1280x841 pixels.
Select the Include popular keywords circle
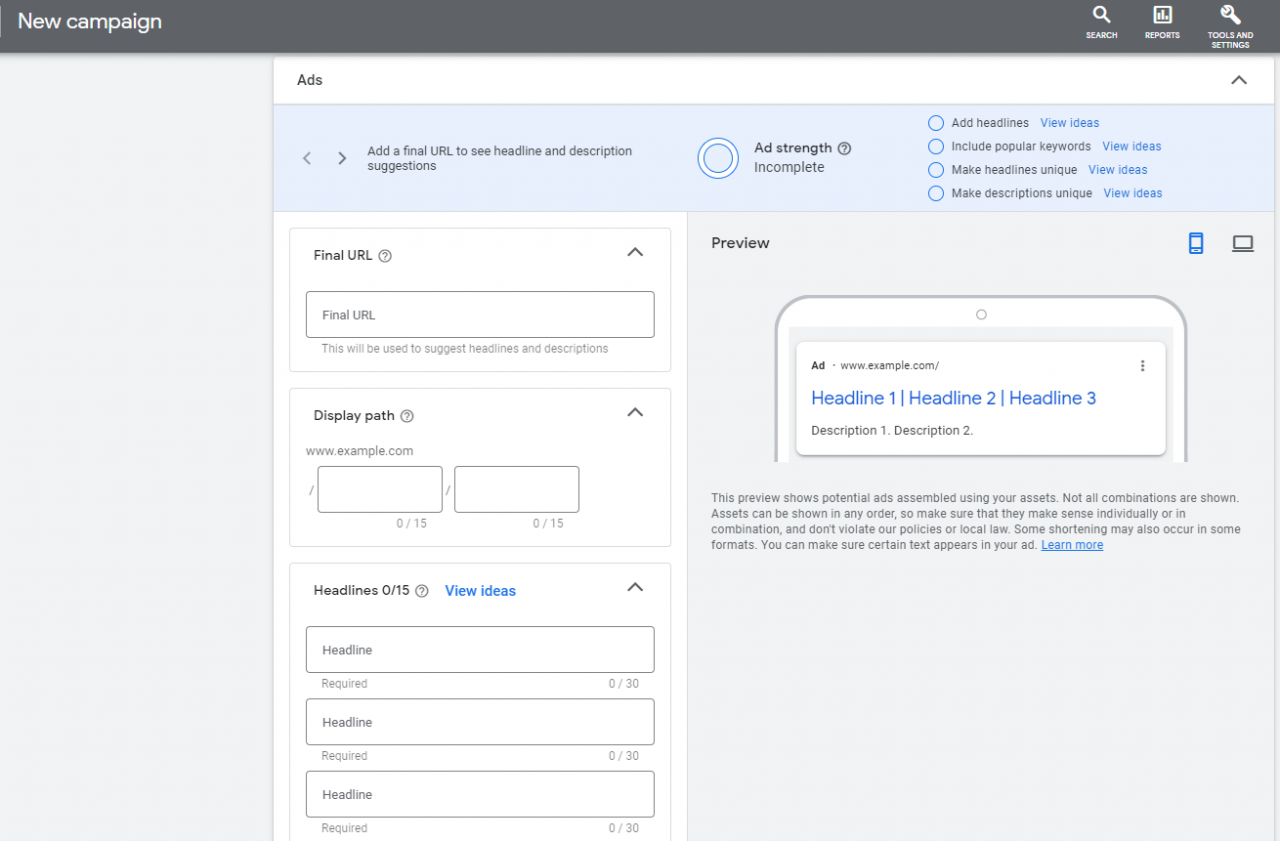[935, 146]
